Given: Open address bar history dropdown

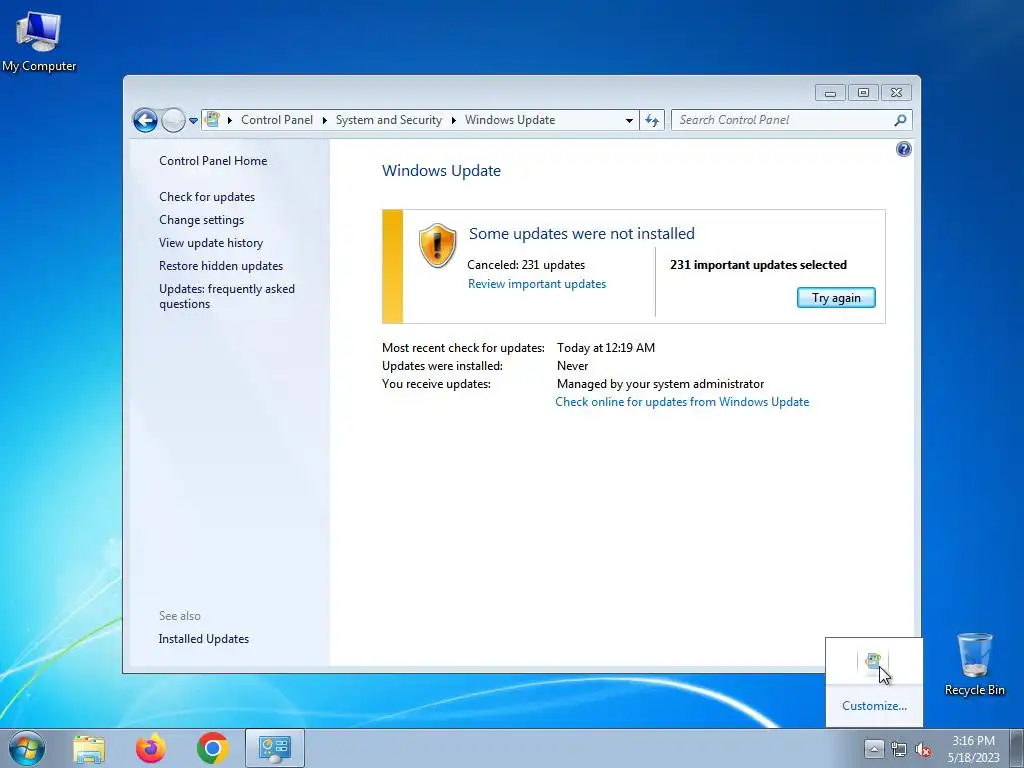Looking at the screenshot, I should [629, 120].
